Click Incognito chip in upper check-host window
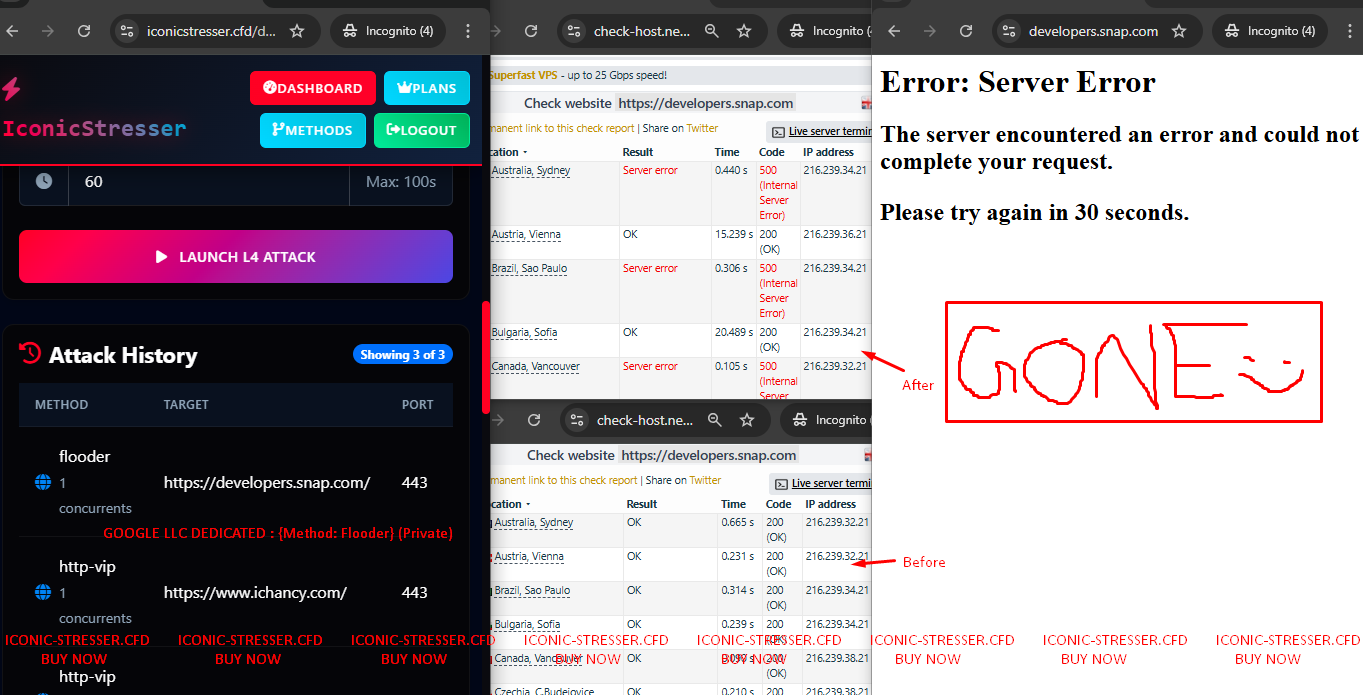The height and width of the screenshot is (695, 1363). 824,31
